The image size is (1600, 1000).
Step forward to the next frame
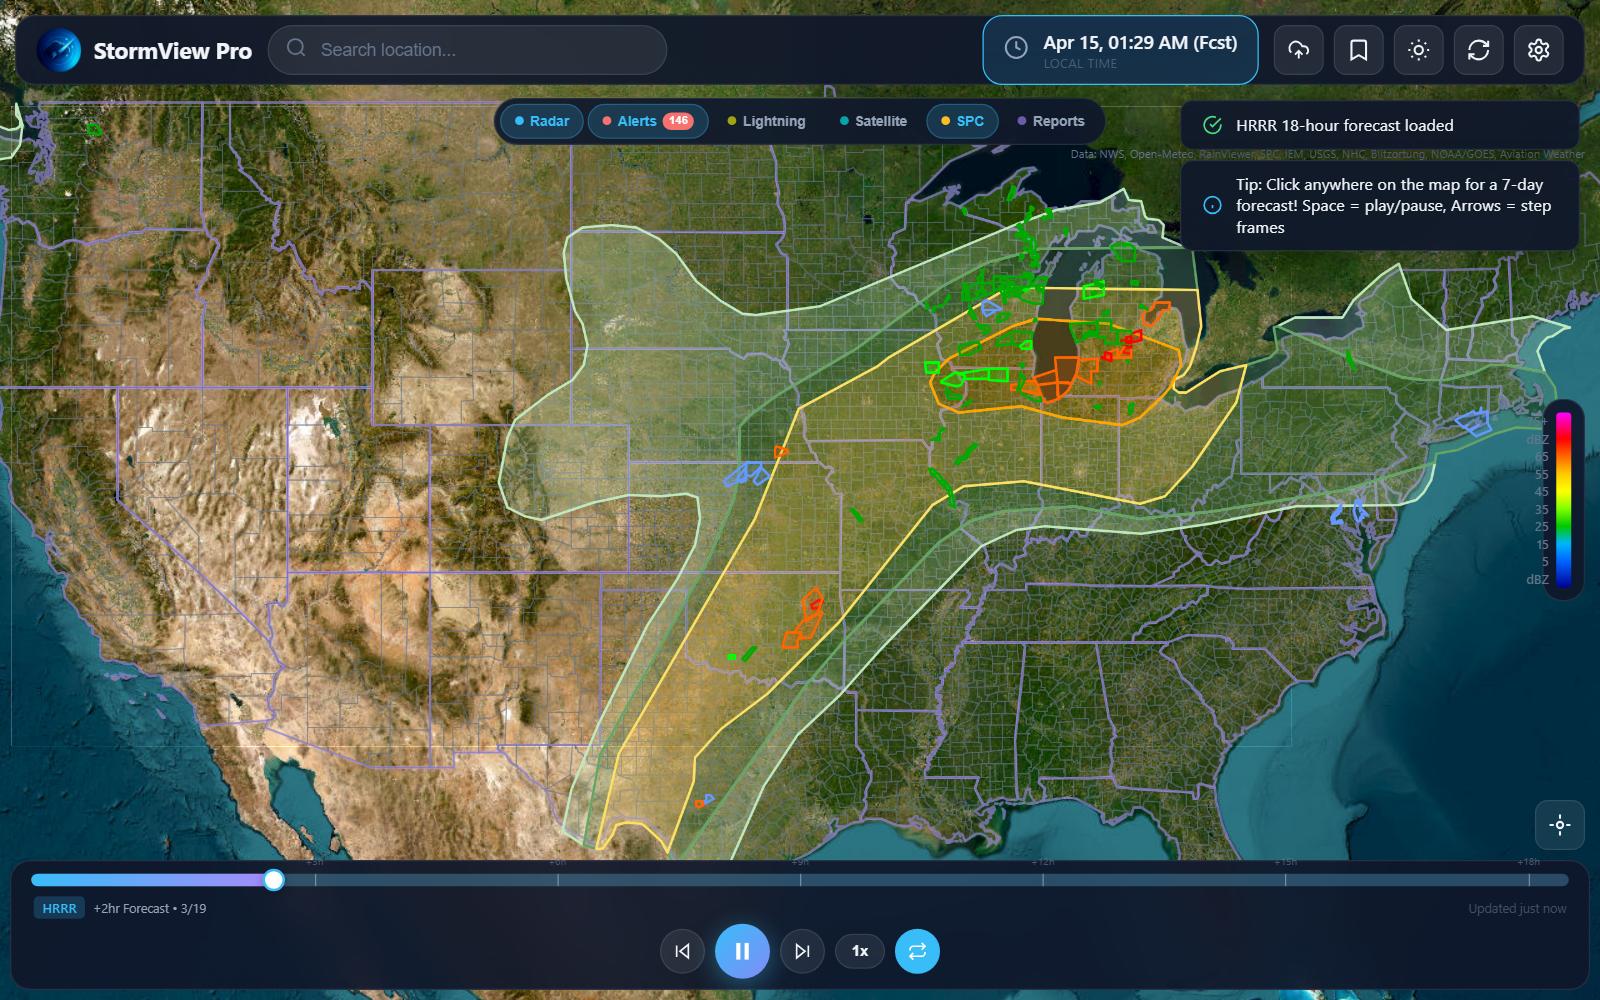point(802,951)
